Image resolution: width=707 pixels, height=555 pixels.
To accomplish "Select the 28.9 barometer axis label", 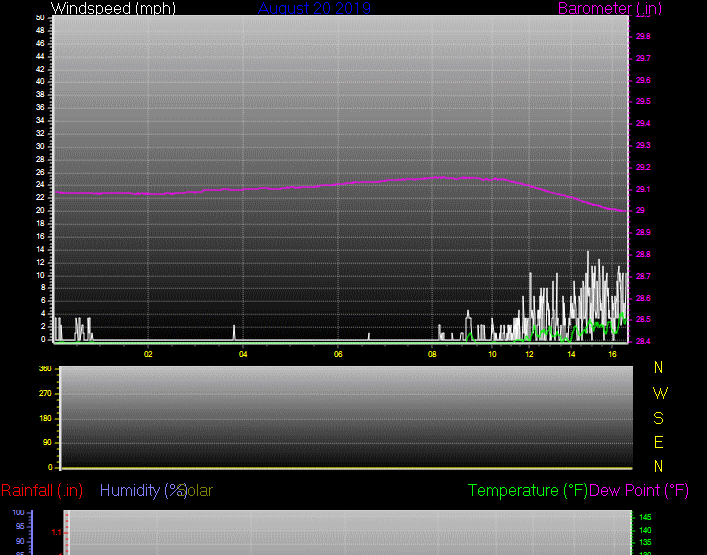I will (643, 233).
